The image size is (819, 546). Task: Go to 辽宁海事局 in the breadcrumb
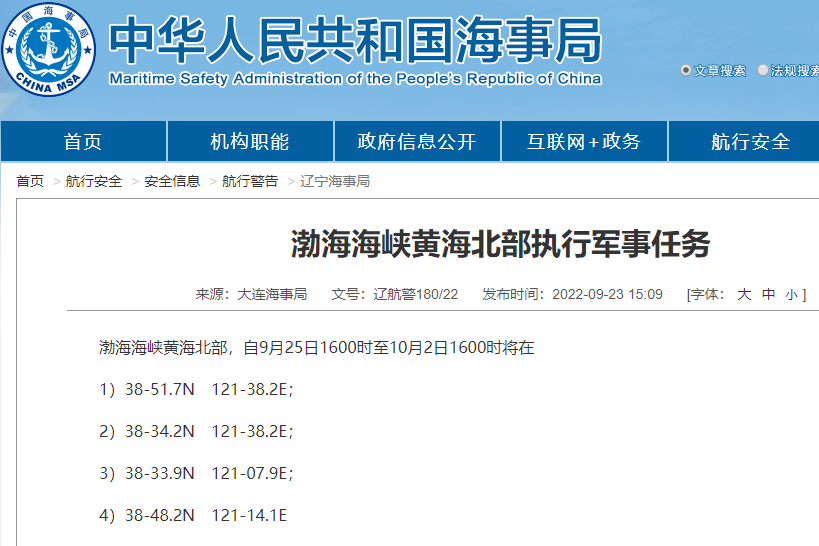(335, 181)
